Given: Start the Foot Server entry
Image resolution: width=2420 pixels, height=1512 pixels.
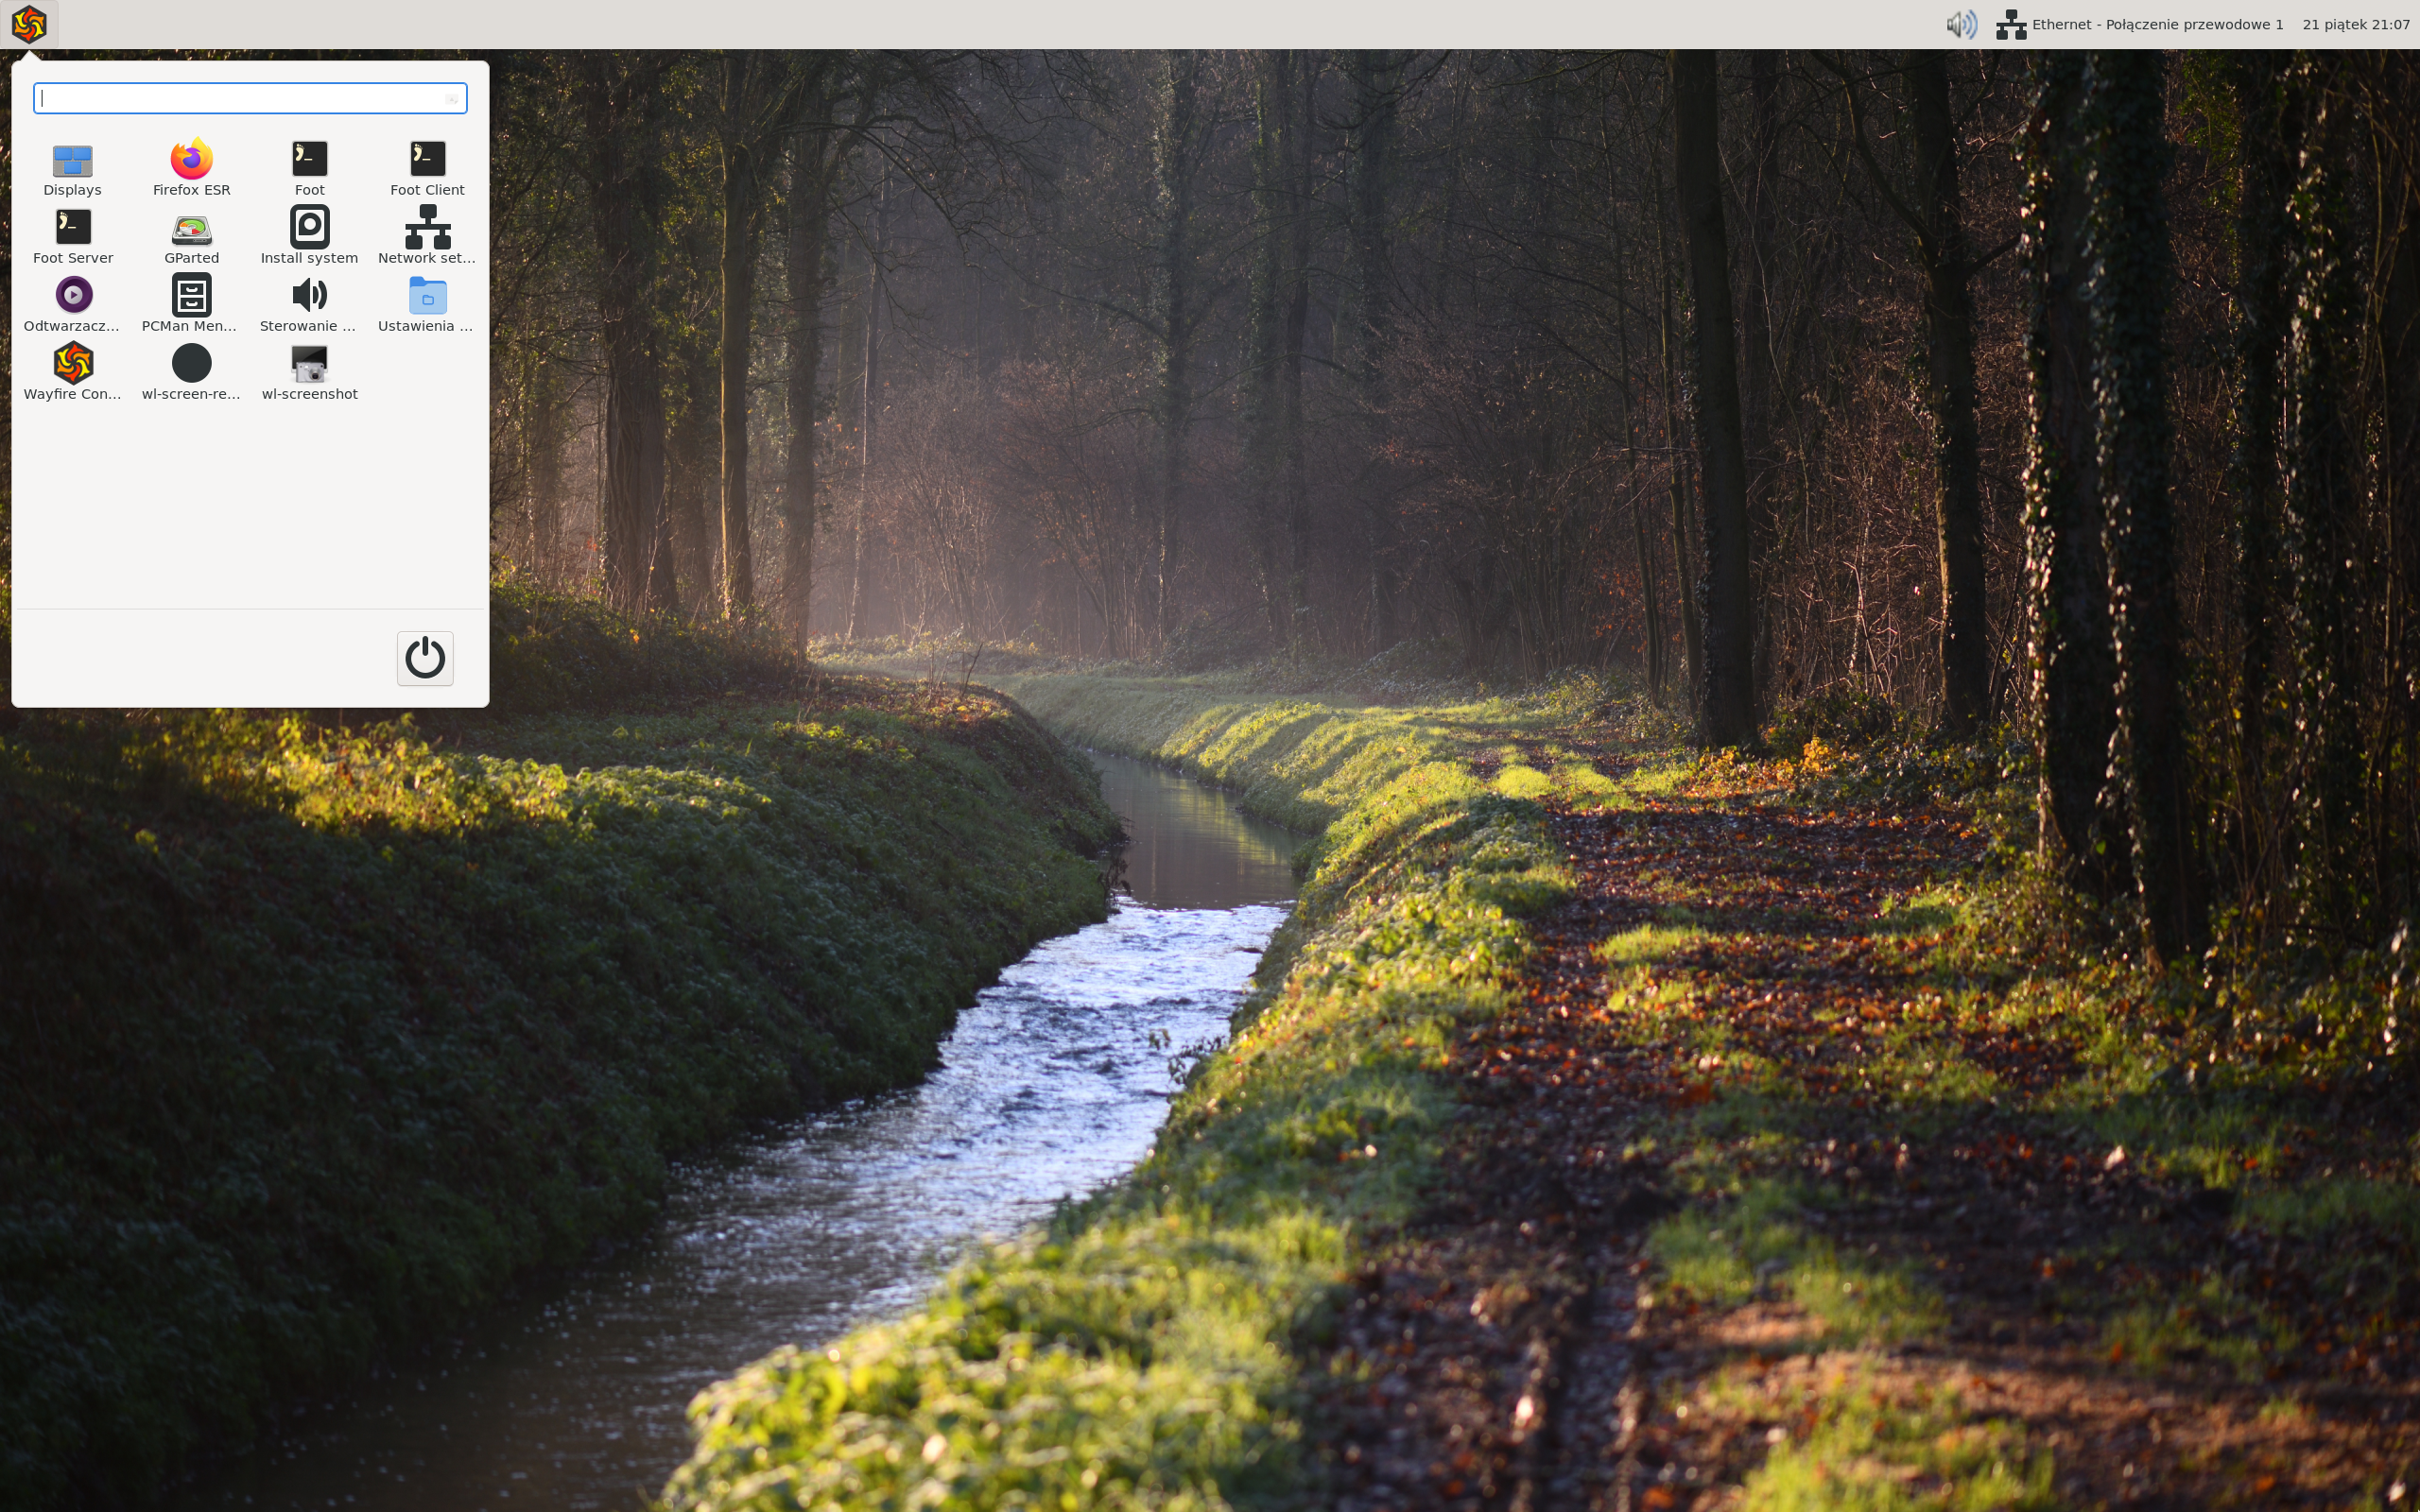Looking at the screenshot, I should [x=73, y=237].
